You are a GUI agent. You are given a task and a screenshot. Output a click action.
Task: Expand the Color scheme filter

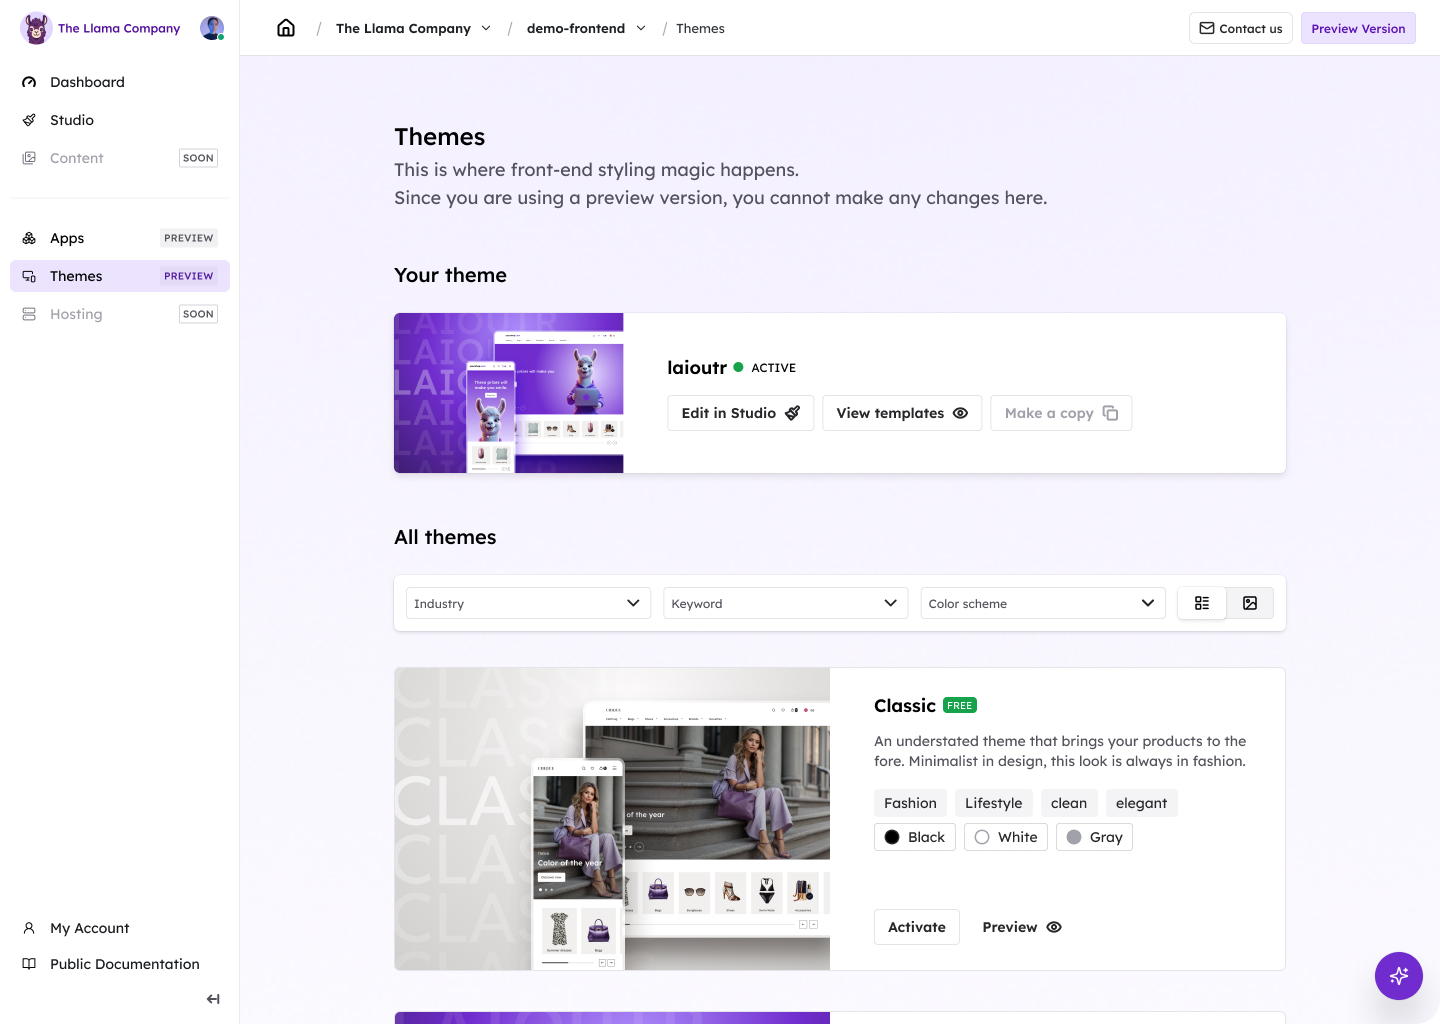point(1042,603)
